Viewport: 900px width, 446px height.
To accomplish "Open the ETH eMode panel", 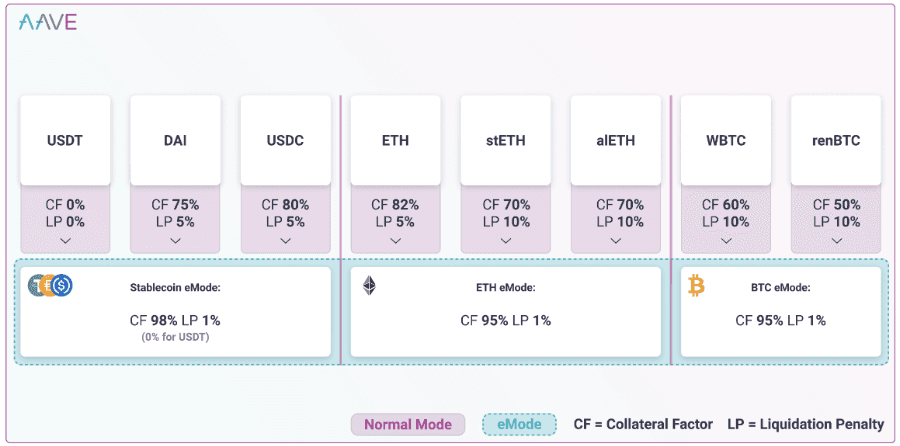I will (505, 311).
